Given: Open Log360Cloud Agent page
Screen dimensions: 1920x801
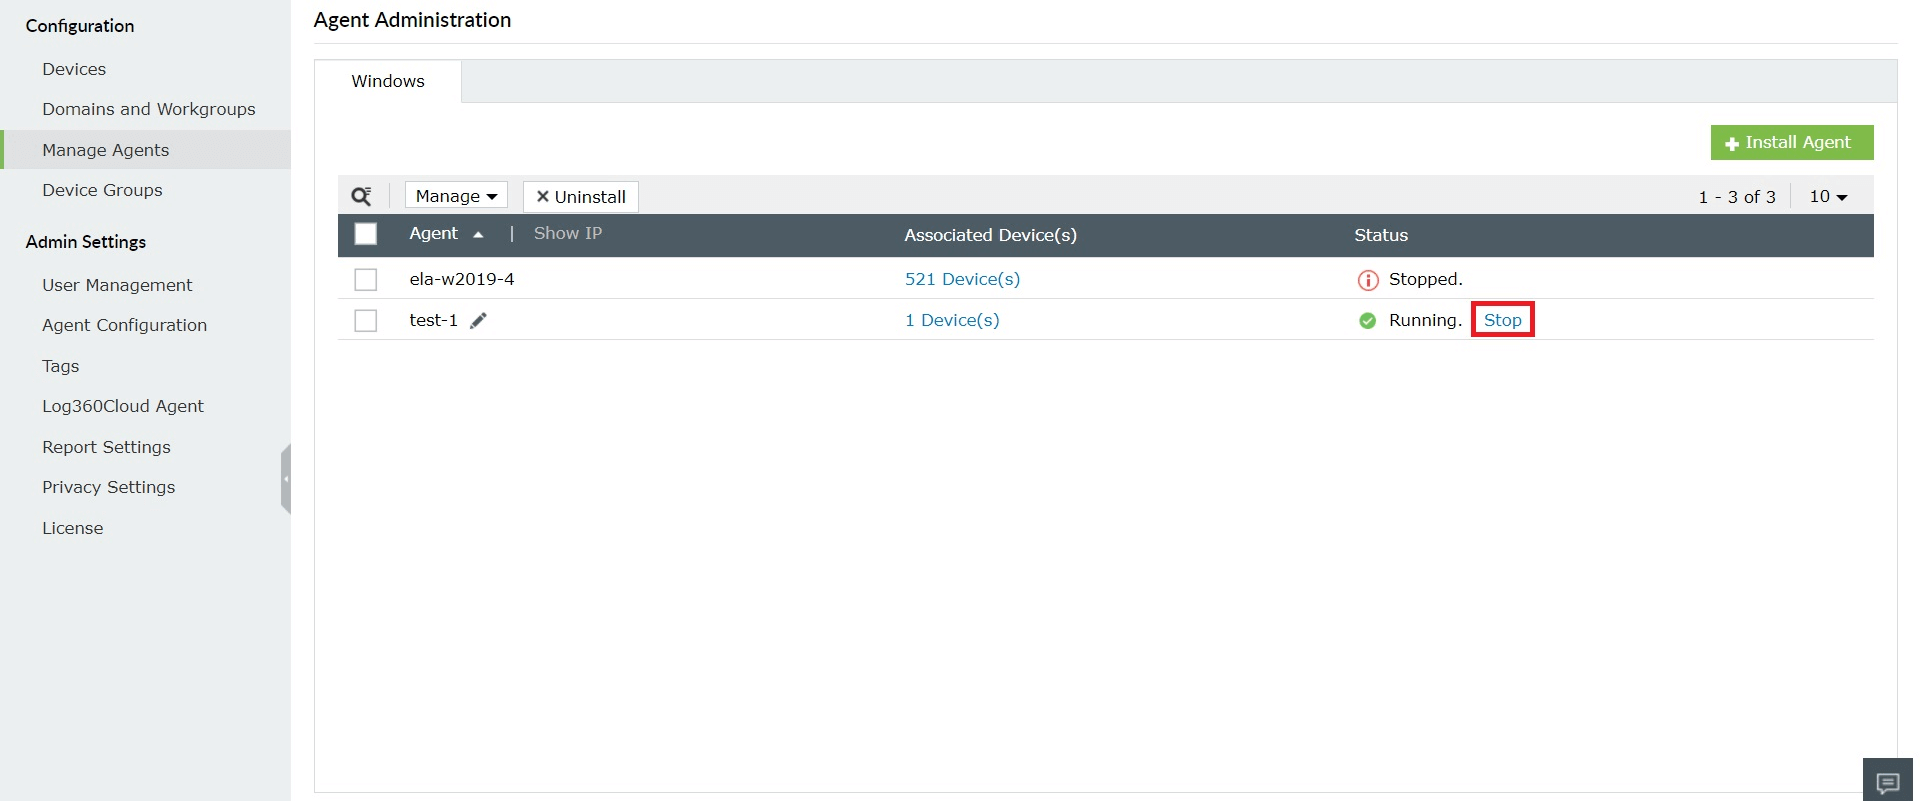Looking at the screenshot, I should click(123, 406).
